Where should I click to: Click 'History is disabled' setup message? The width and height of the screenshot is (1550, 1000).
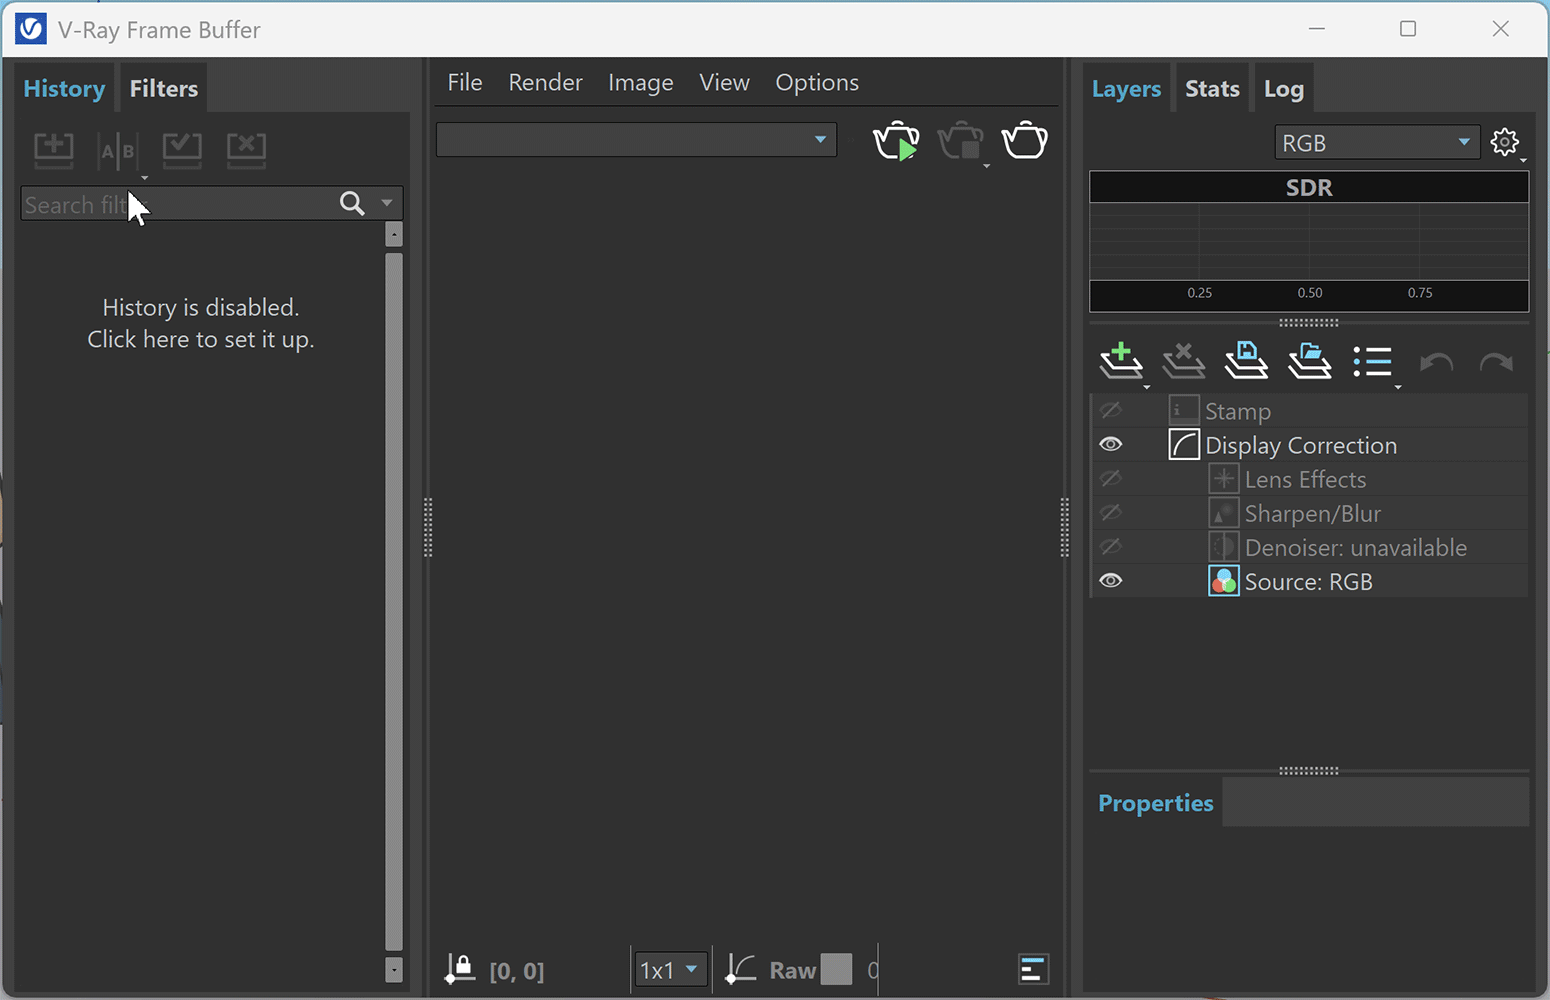201,323
